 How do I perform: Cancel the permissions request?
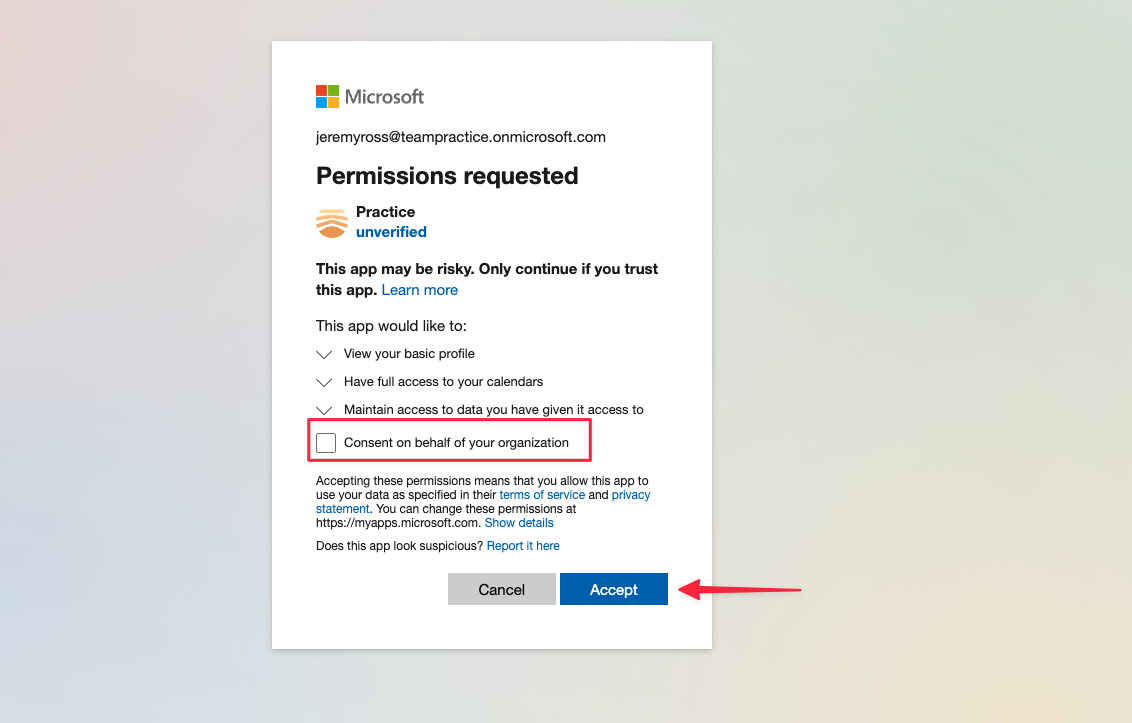click(x=502, y=589)
